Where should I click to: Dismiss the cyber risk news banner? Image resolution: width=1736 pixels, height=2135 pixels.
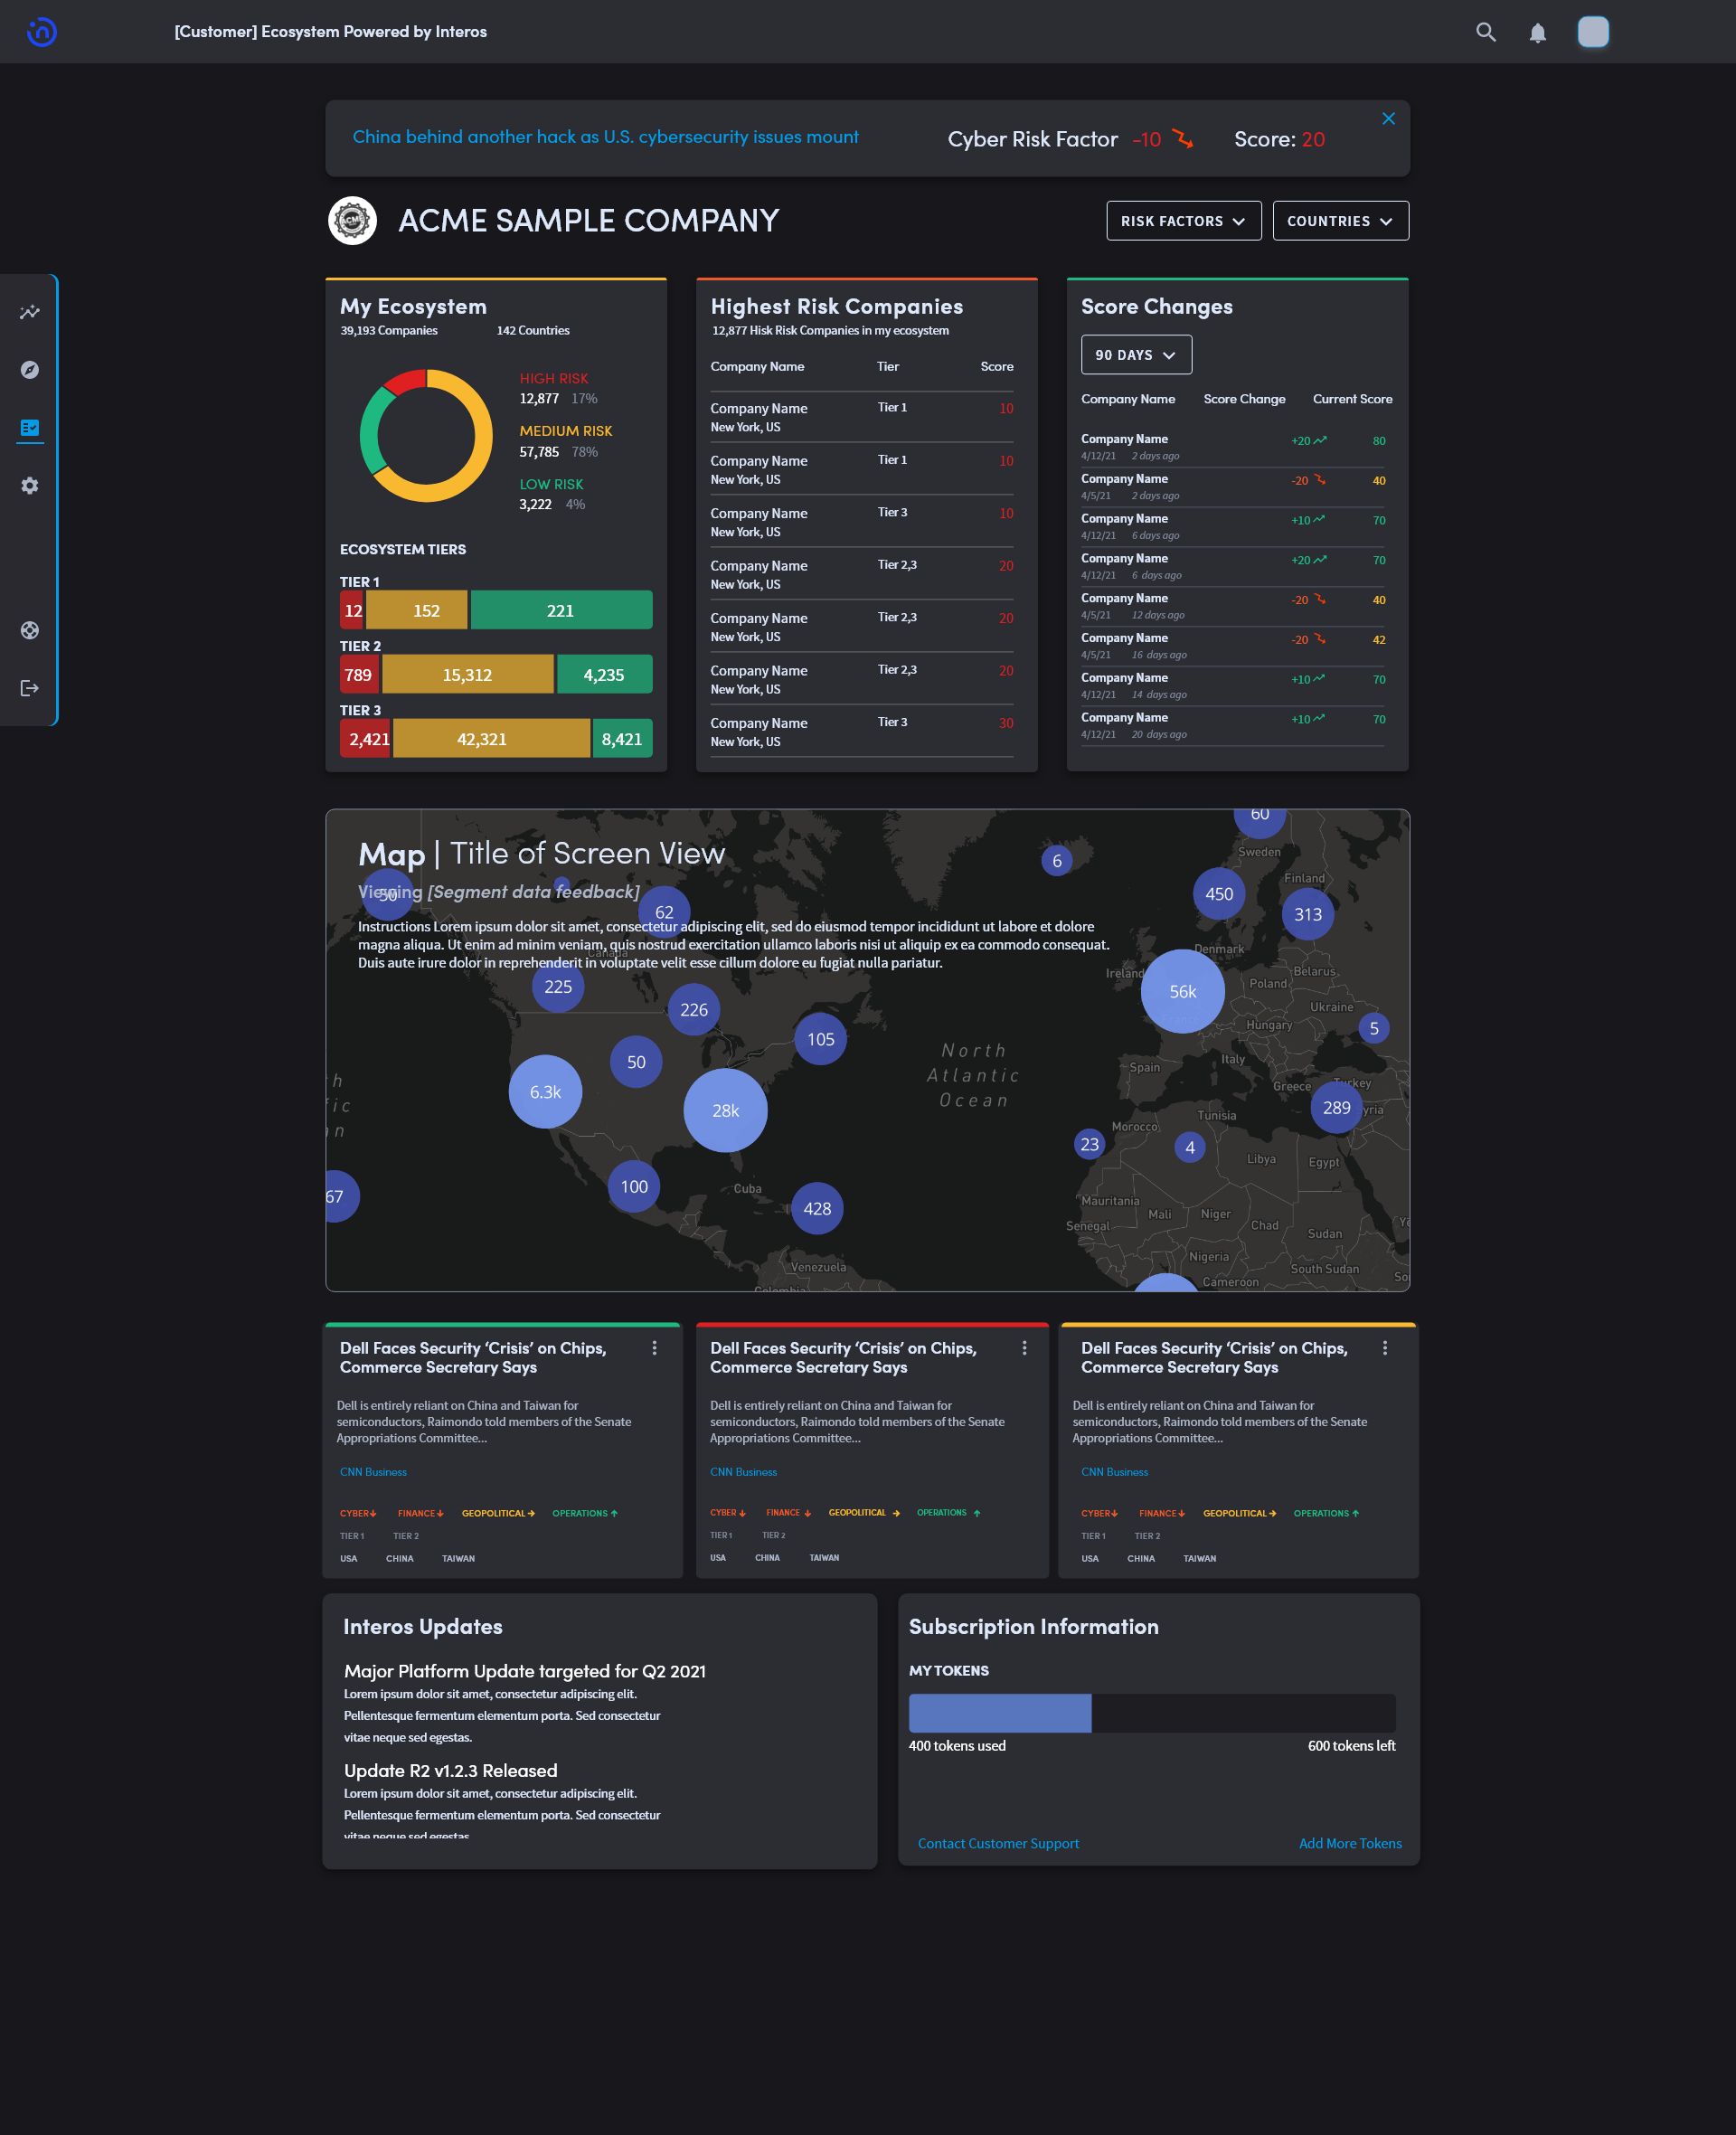[x=1388, y=118]
